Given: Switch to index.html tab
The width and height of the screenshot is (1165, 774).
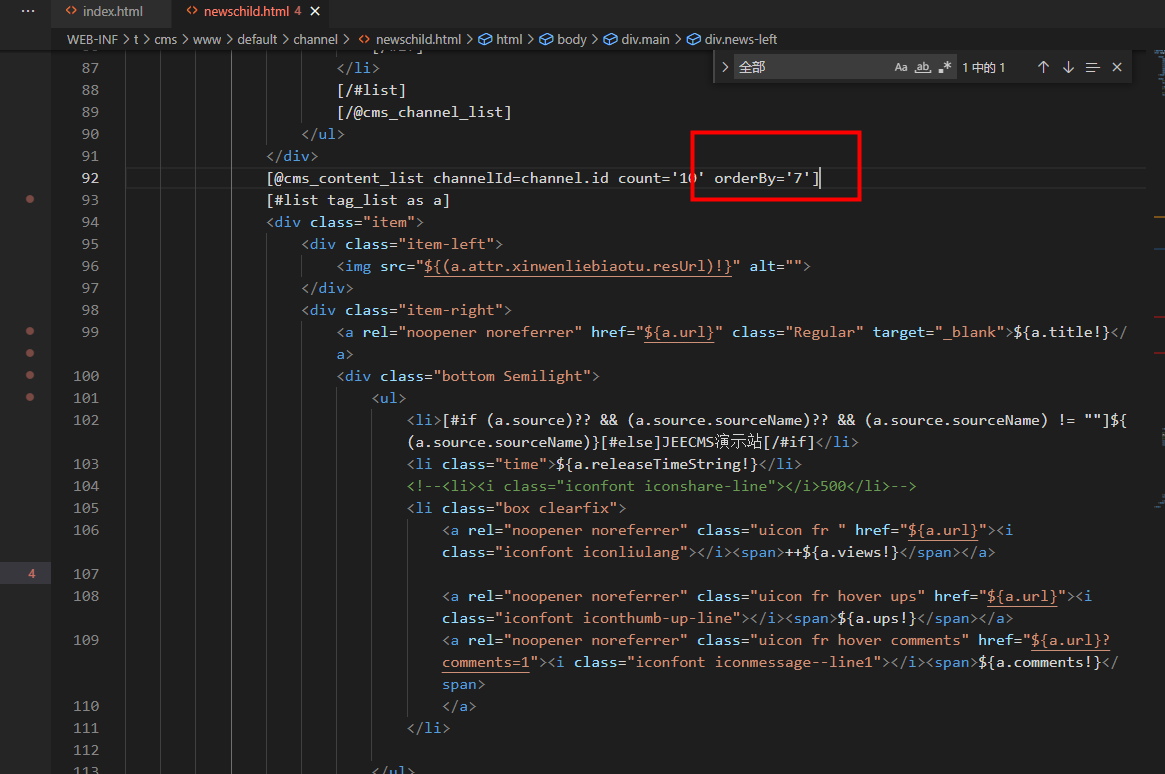Looking at the screenshot, I should [112, 12].
